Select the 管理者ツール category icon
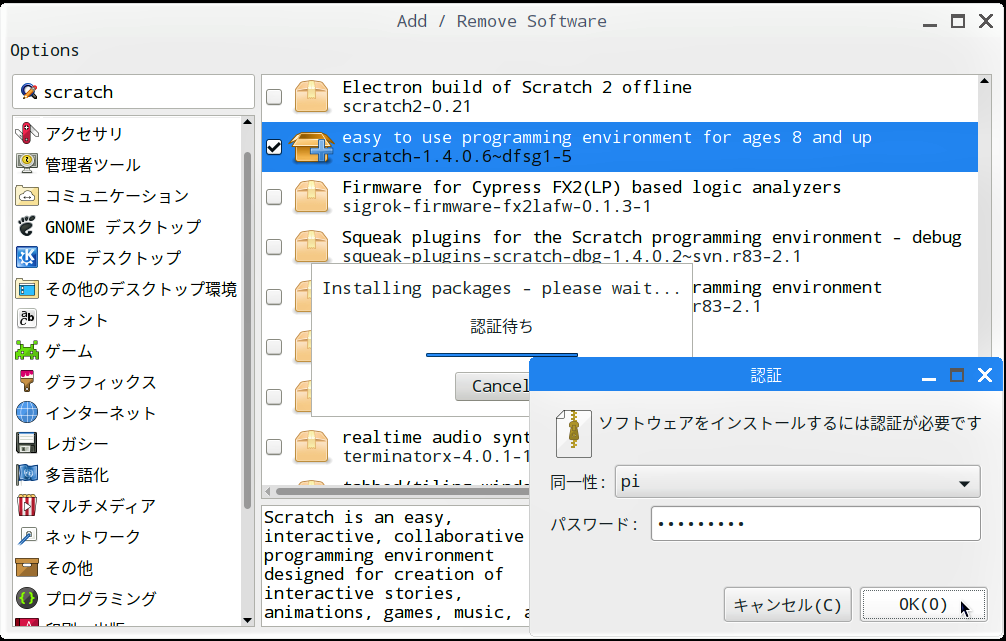 (26, 164)
